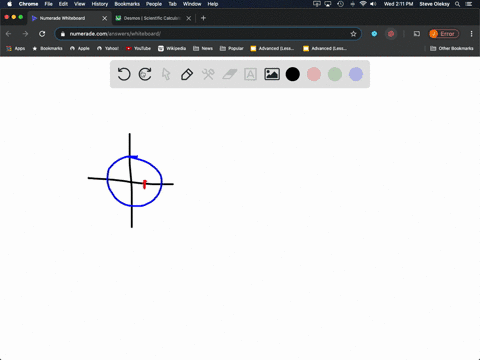Open the Steve Oleksy user menu

coord(434,4)
